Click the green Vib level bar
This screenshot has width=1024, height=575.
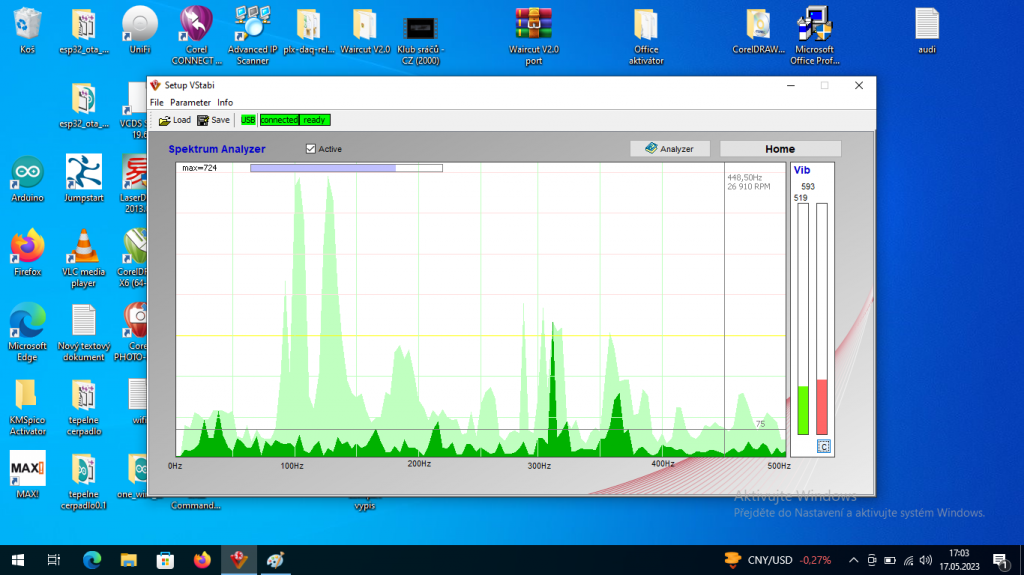pyautogui.click(x=802, y=408)
